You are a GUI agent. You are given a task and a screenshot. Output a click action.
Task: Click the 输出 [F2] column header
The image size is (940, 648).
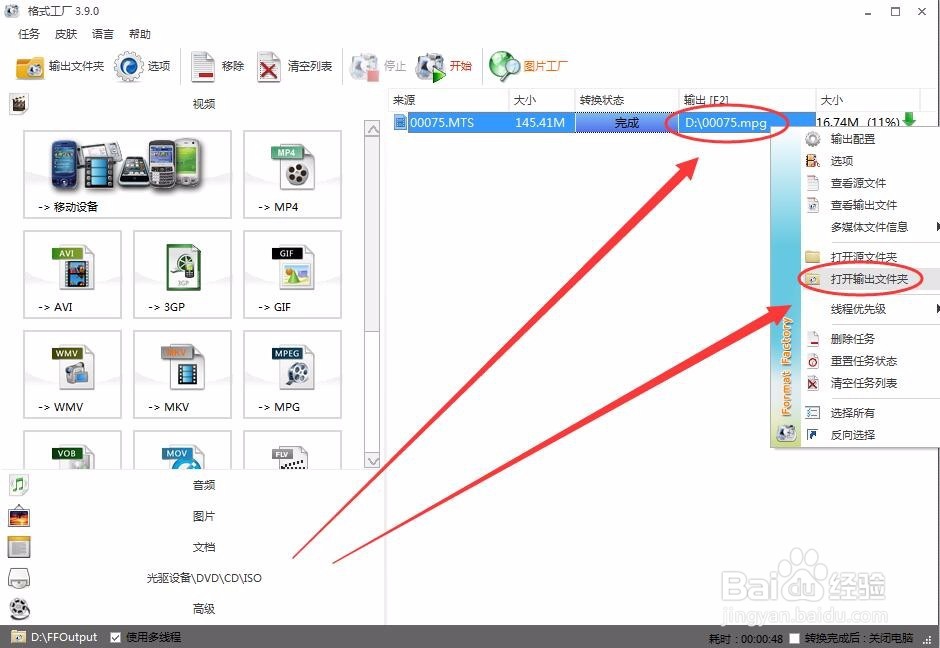pyautogui.click(x=747, y=100)
